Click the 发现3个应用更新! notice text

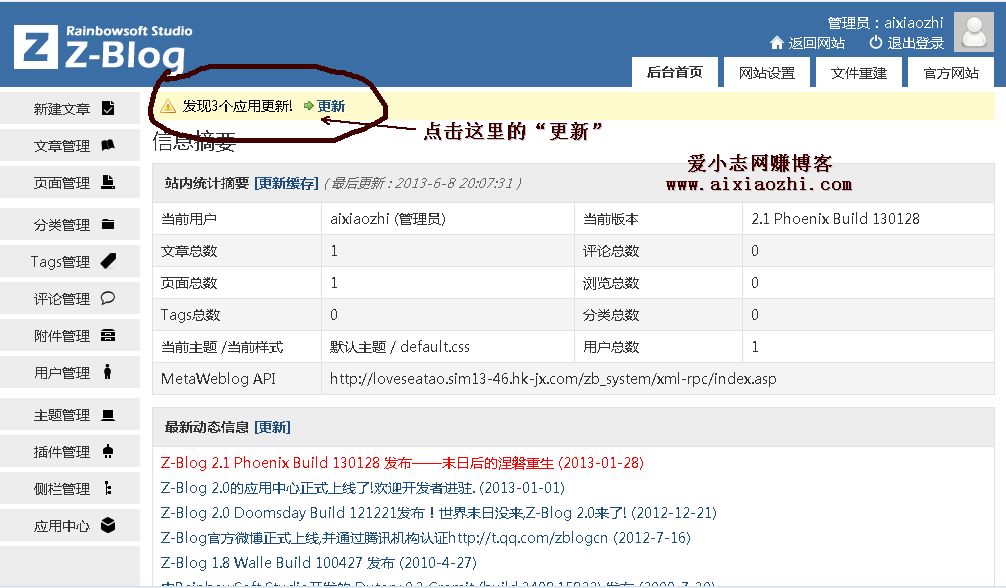click(237, 106)
